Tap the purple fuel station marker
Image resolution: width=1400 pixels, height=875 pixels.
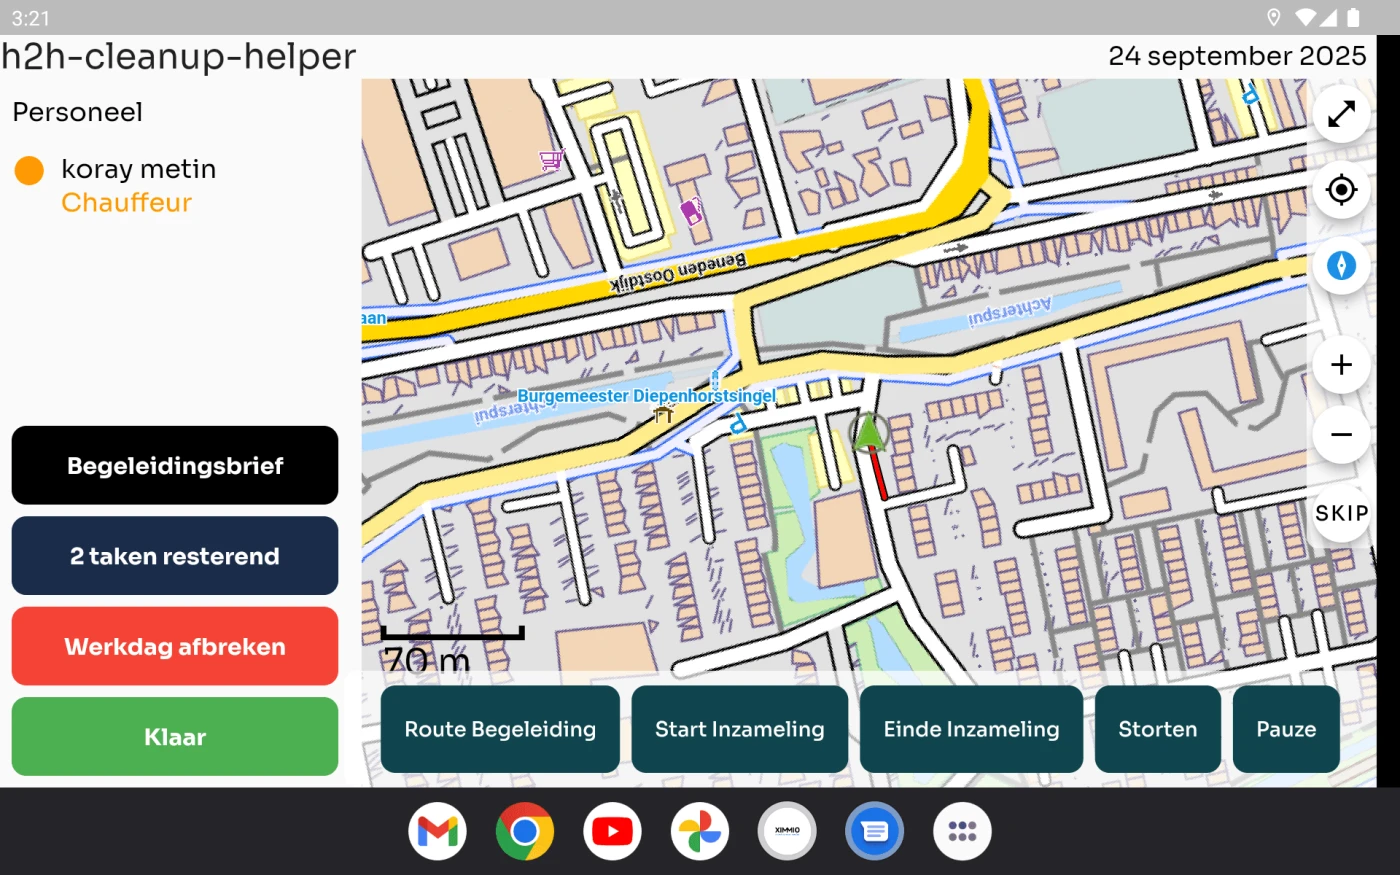[x=691, y=211]
